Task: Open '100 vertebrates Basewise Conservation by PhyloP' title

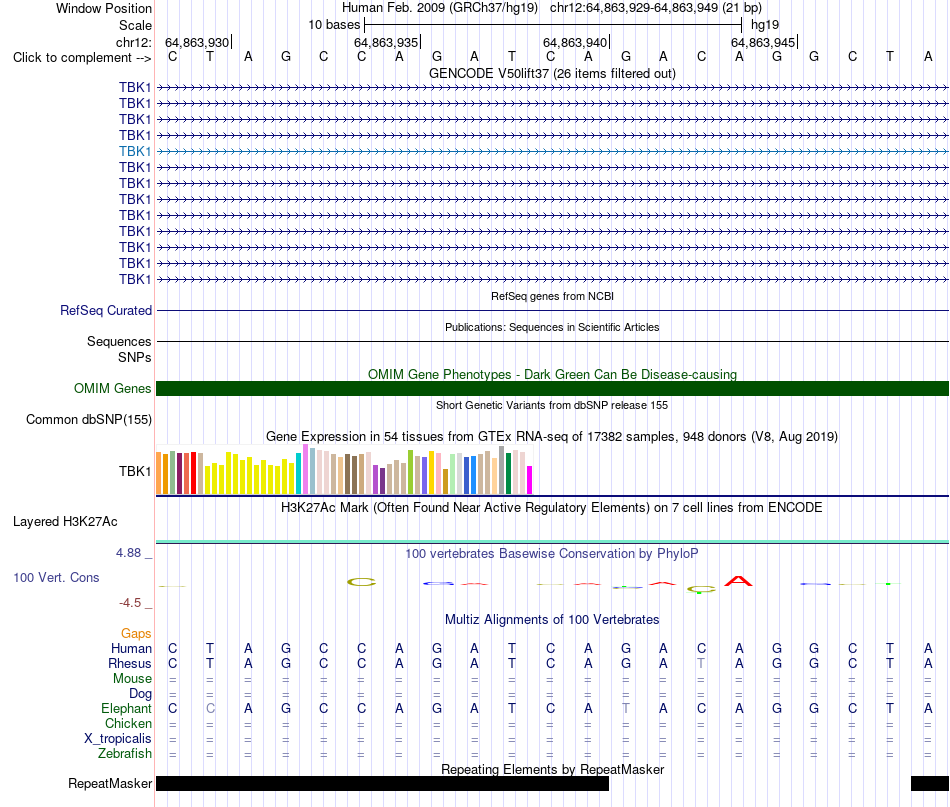Action: (552, 553)
